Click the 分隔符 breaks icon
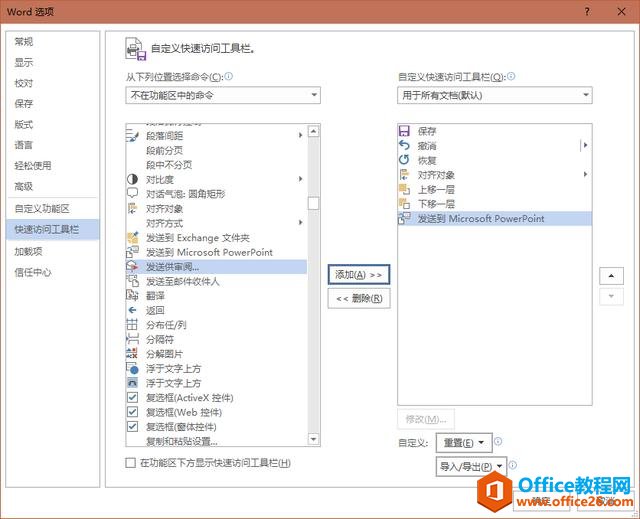This screenshot has width=640, height=519. click(x=132, y=339)
